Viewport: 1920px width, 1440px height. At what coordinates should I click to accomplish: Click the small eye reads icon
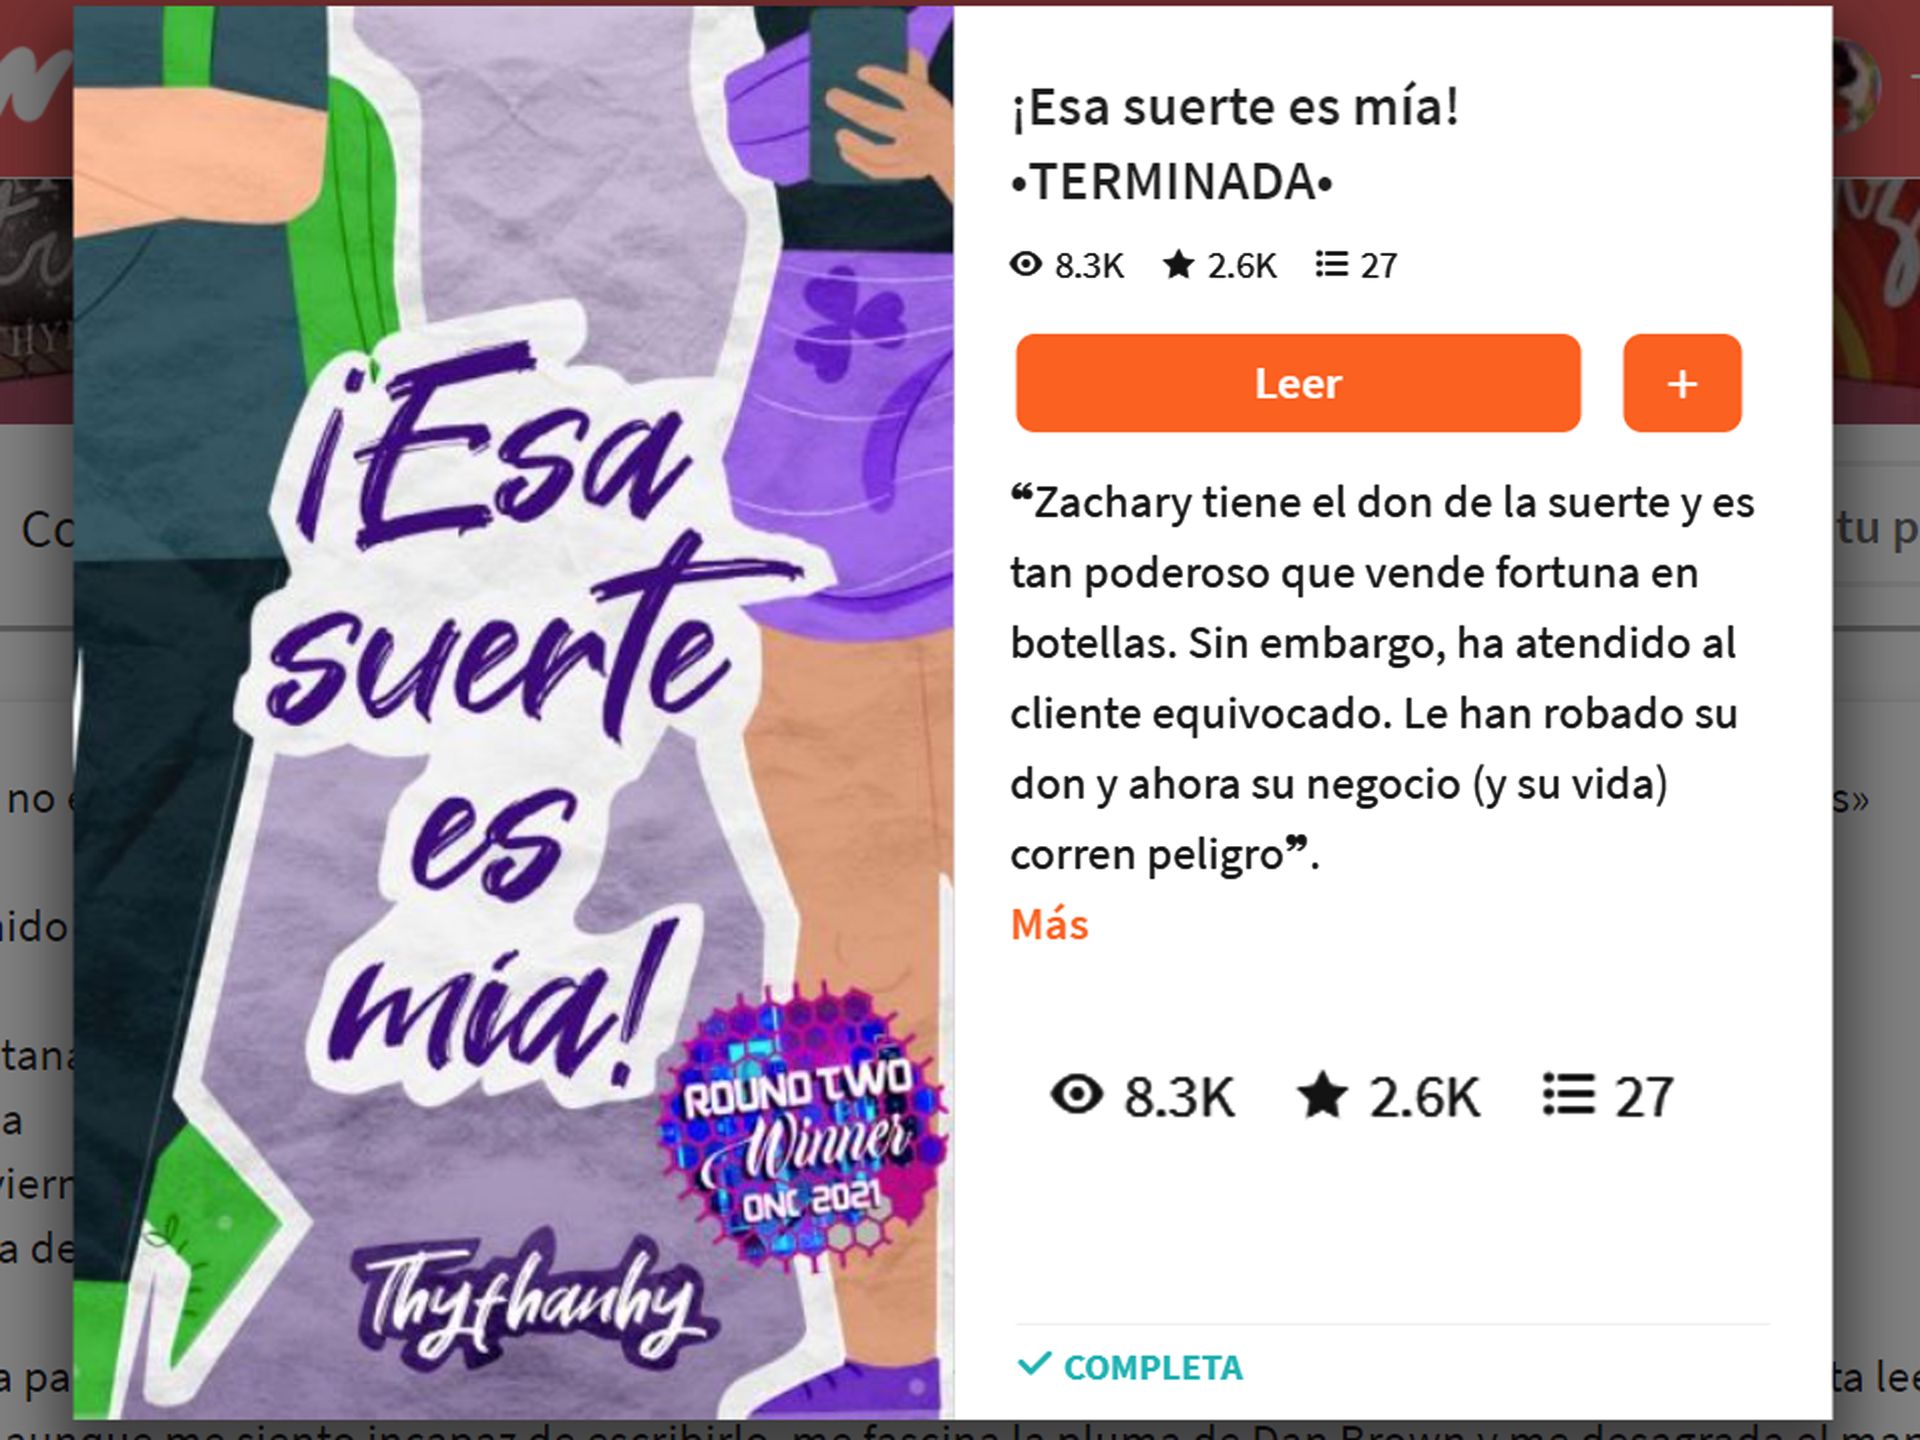[x=1026, y=264]
